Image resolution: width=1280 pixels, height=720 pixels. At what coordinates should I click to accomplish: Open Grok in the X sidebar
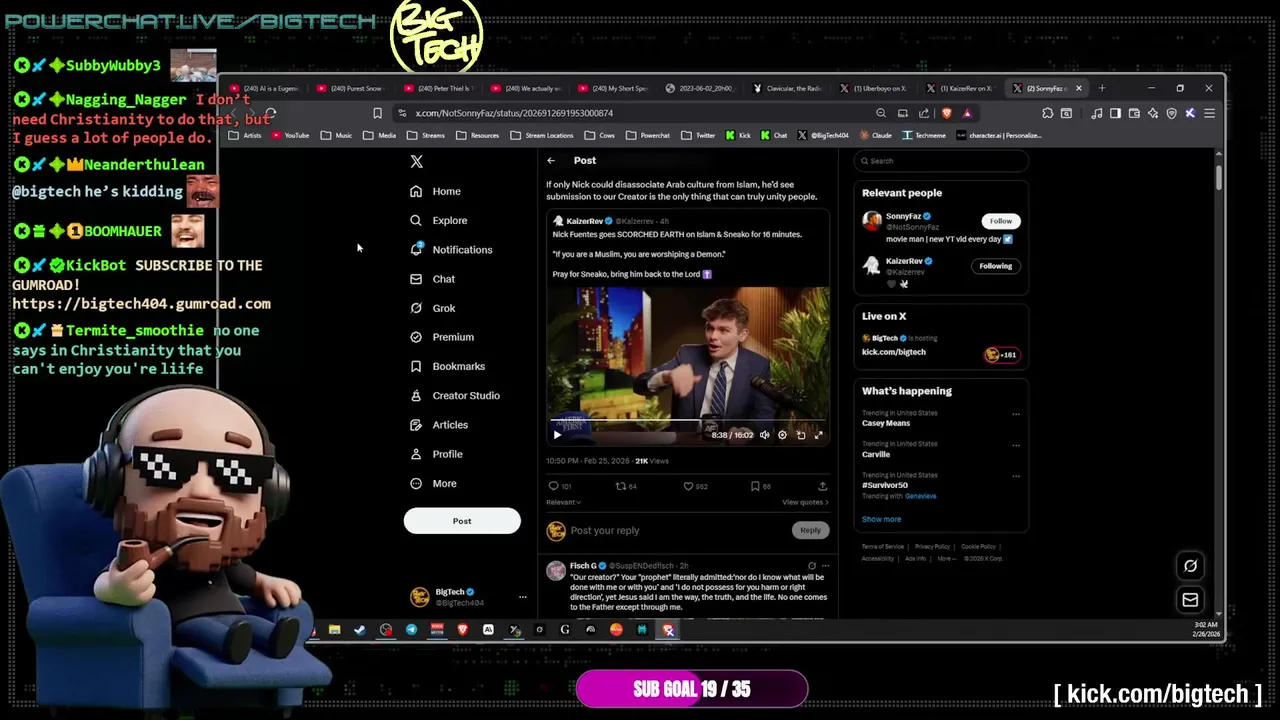[433, 308]
